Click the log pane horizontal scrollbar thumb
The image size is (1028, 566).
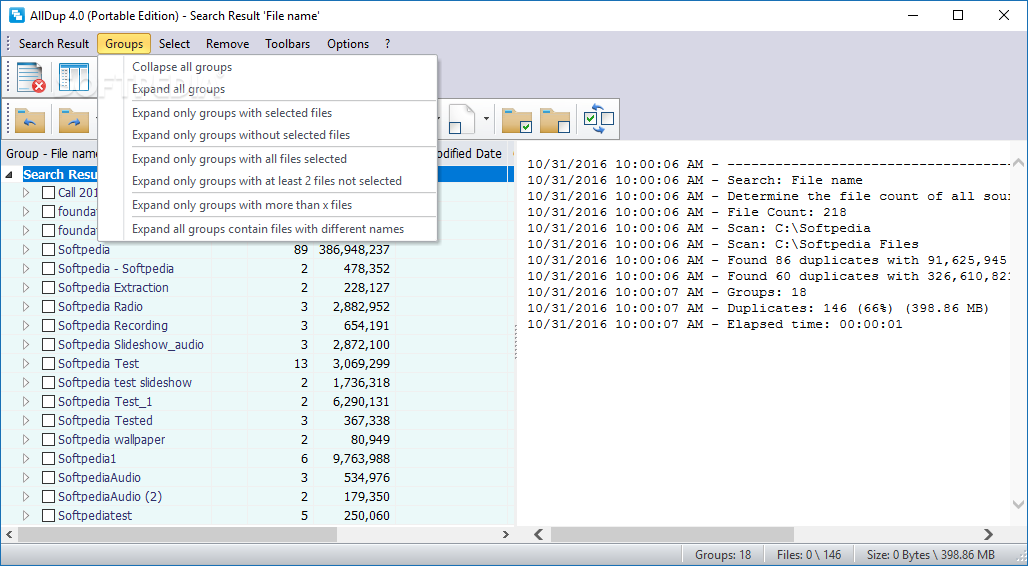pos(672,535)
